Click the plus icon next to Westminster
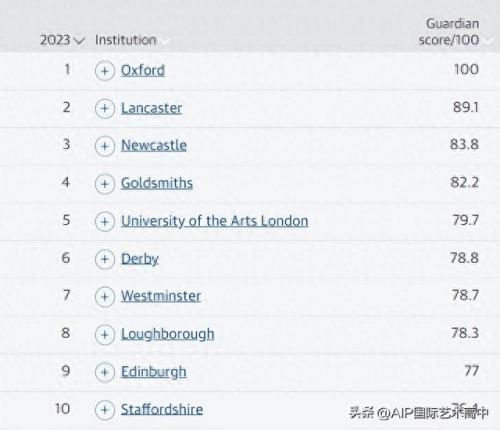500x430 pixels. (x=105, y=297)
